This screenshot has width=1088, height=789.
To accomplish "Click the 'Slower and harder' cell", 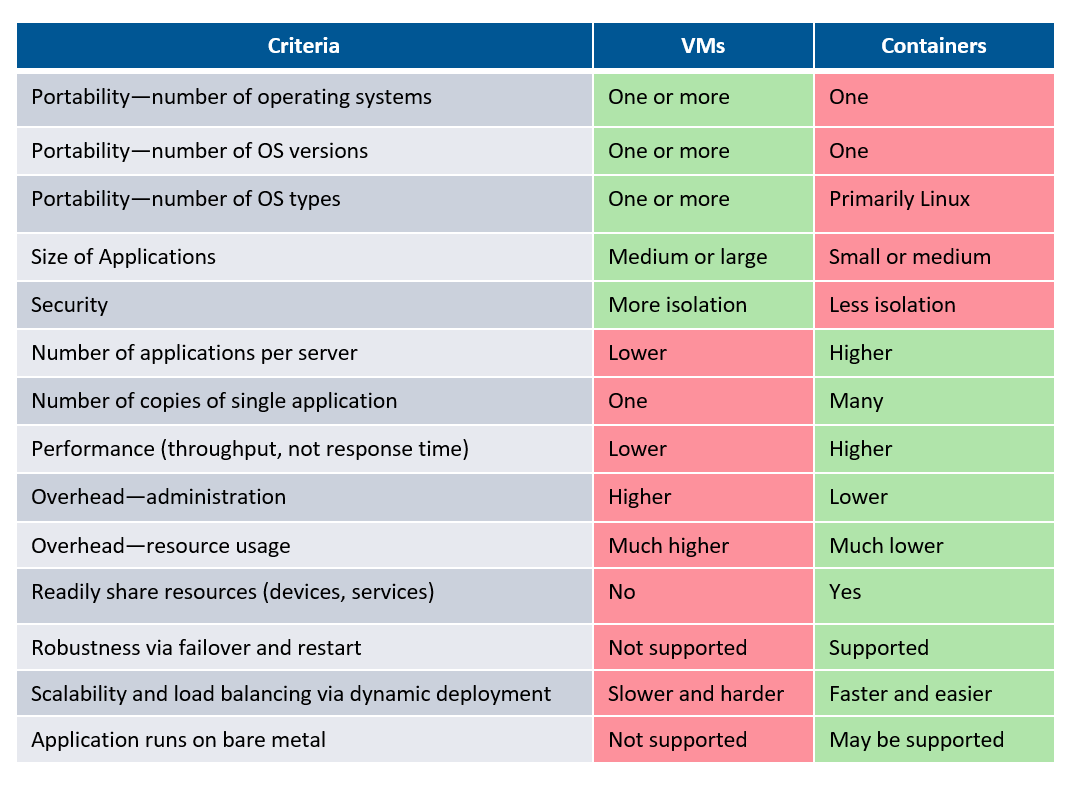I will (x=696, y=694).
